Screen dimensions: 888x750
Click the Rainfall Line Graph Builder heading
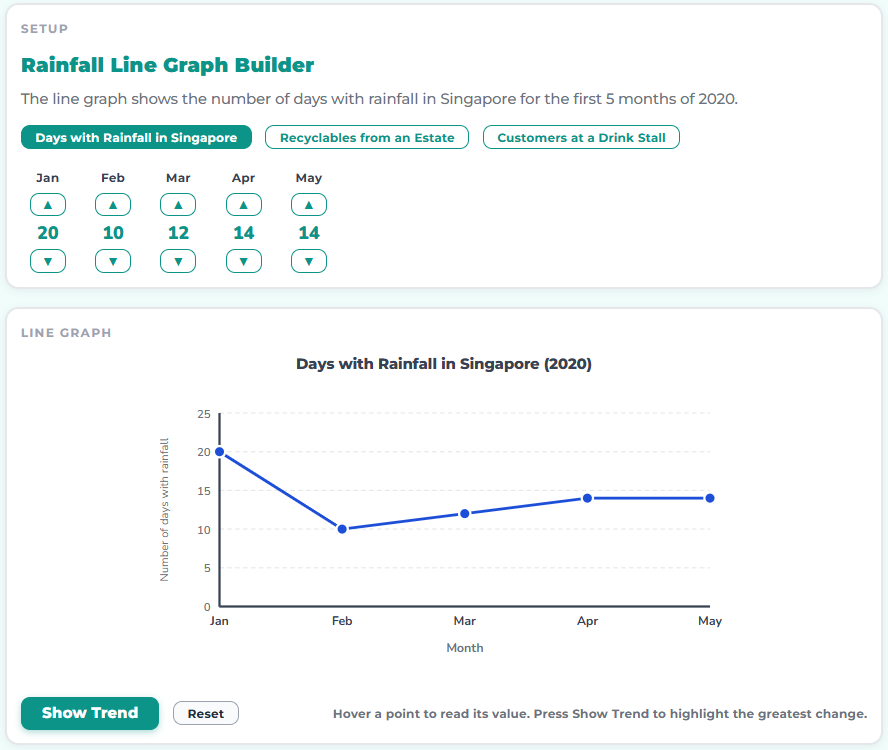point(168,65)
